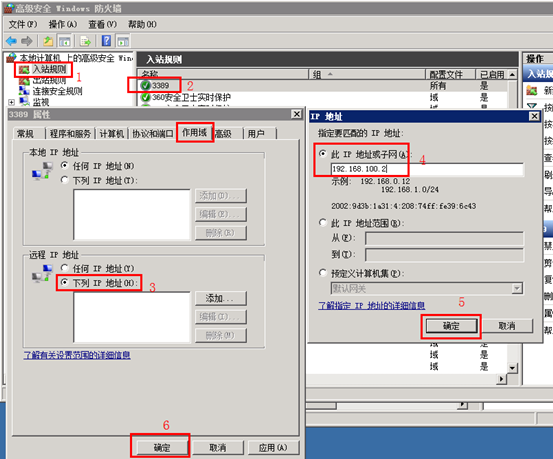The width and height of the screenshot is (553, 459).
Task: Click the Export list toolbar icon
Action: tap(85, 41)
